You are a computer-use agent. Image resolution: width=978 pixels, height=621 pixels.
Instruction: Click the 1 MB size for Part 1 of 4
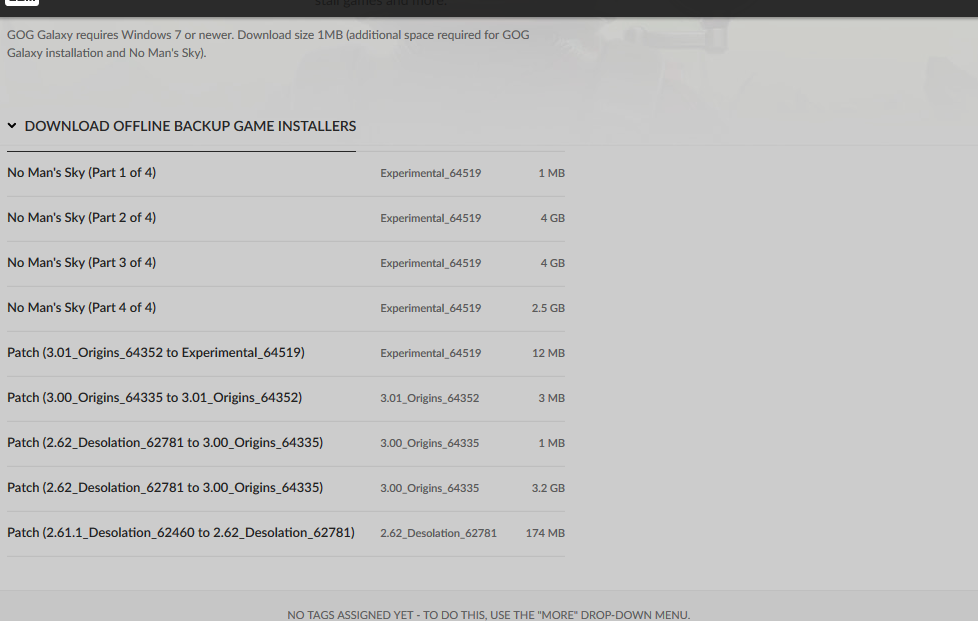[x=551, y=173]
